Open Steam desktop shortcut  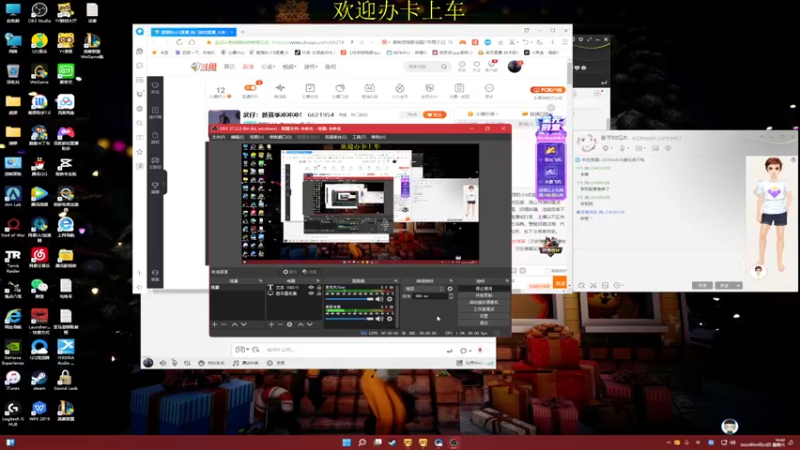39,381
